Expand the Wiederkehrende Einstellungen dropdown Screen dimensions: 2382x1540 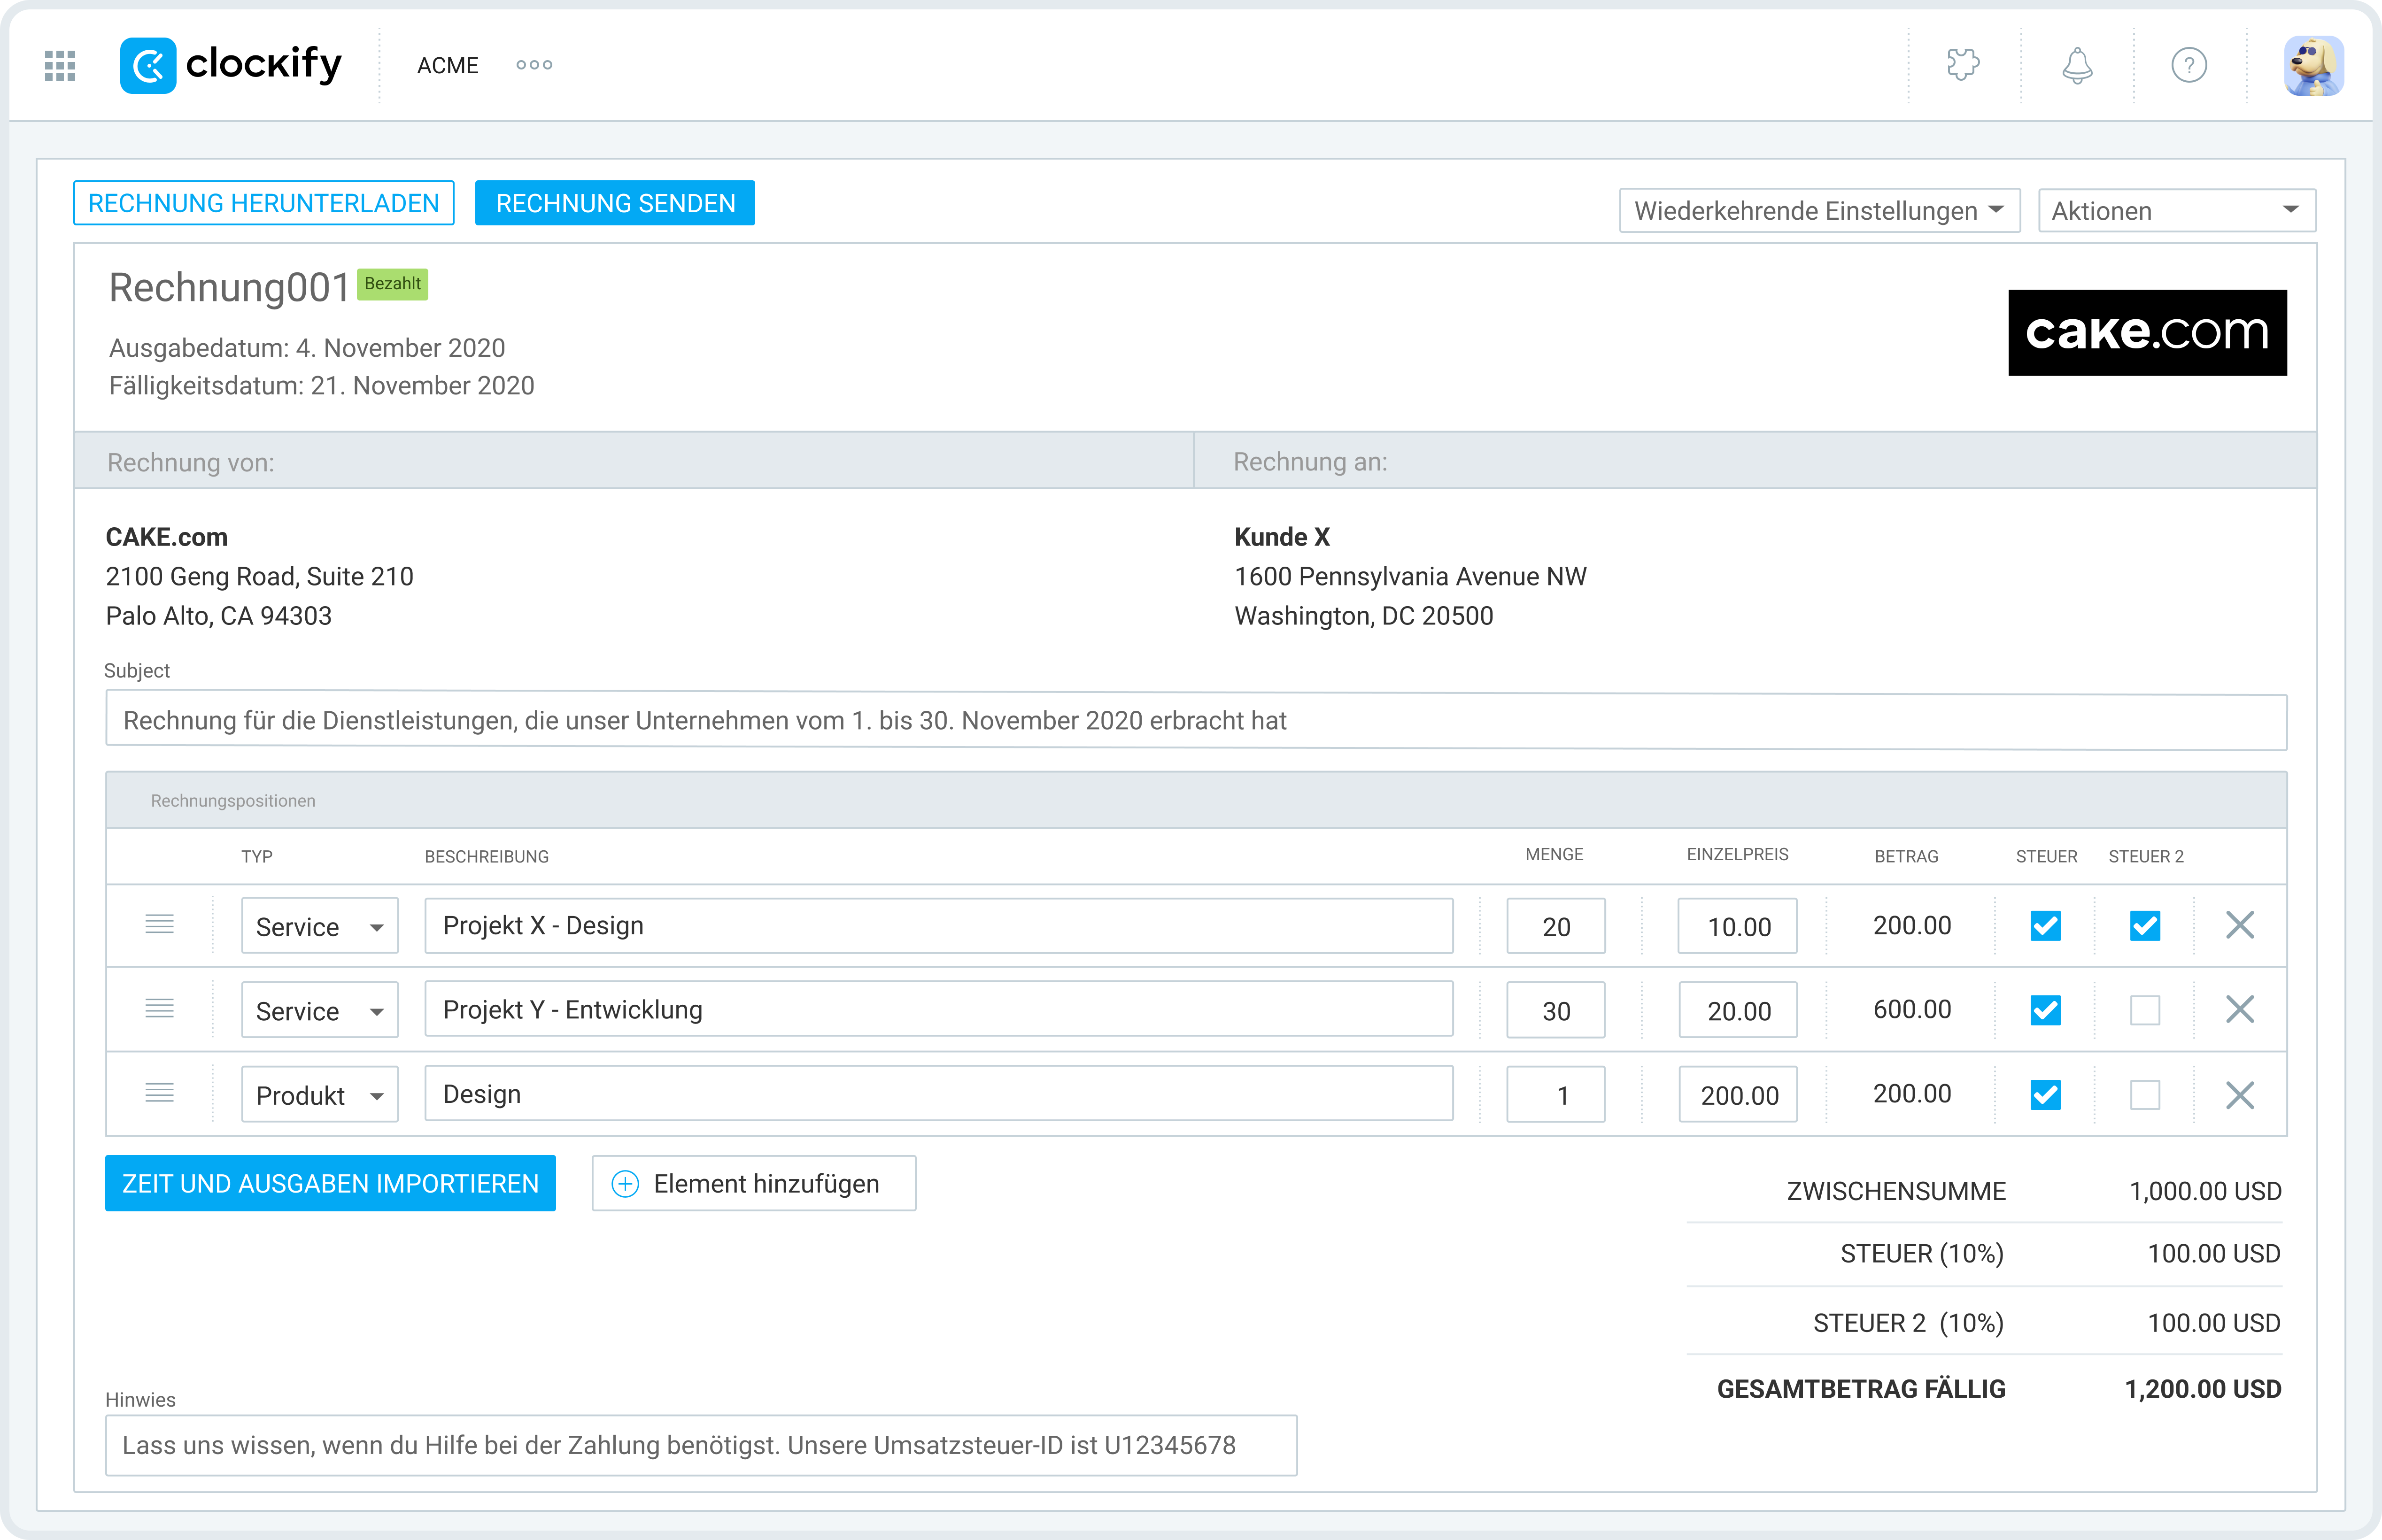pos(1819,209)
